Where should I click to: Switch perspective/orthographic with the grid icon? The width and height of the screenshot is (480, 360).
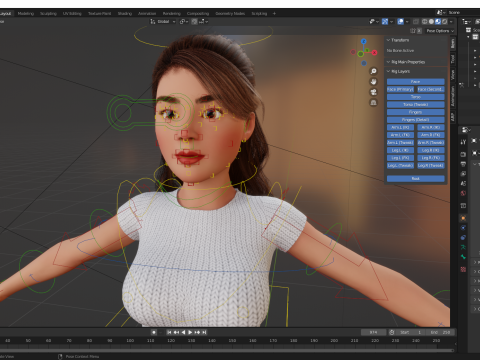click(x=374, y=102)
